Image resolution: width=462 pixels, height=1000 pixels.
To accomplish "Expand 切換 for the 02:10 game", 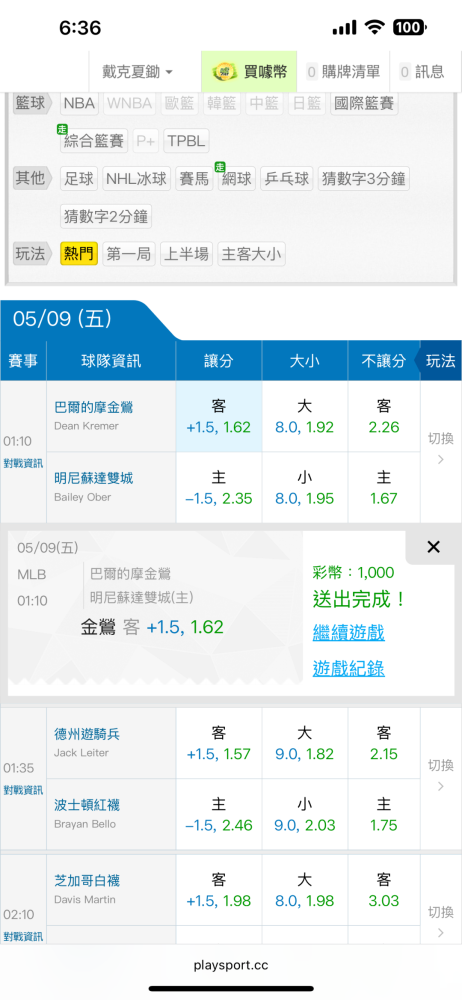I will coord(440,922).
